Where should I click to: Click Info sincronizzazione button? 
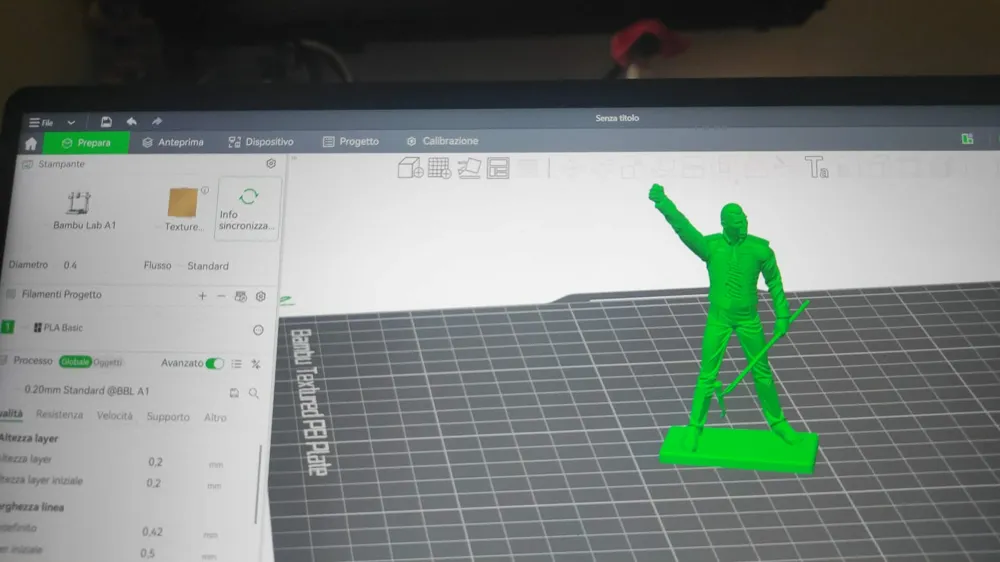(247, 209)
